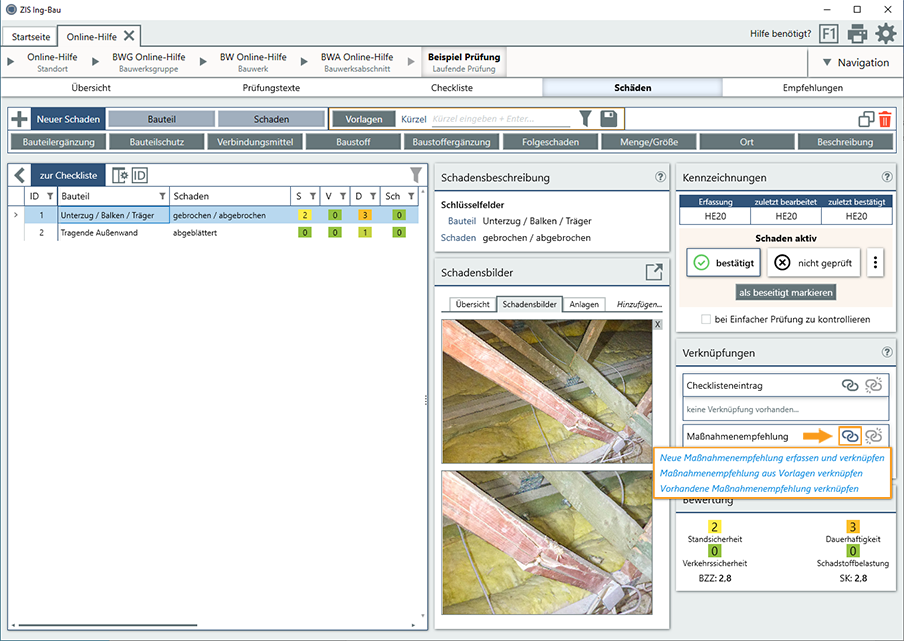Set damage status to bestätigt
Image resolution: width=904 pixels, height=641 pixels.
pos(723,263)
